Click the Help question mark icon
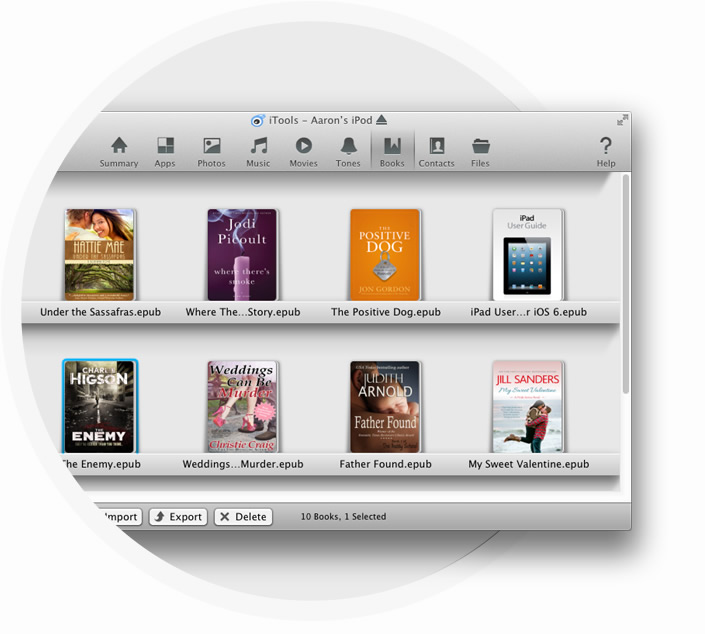 tap(606, 151)
